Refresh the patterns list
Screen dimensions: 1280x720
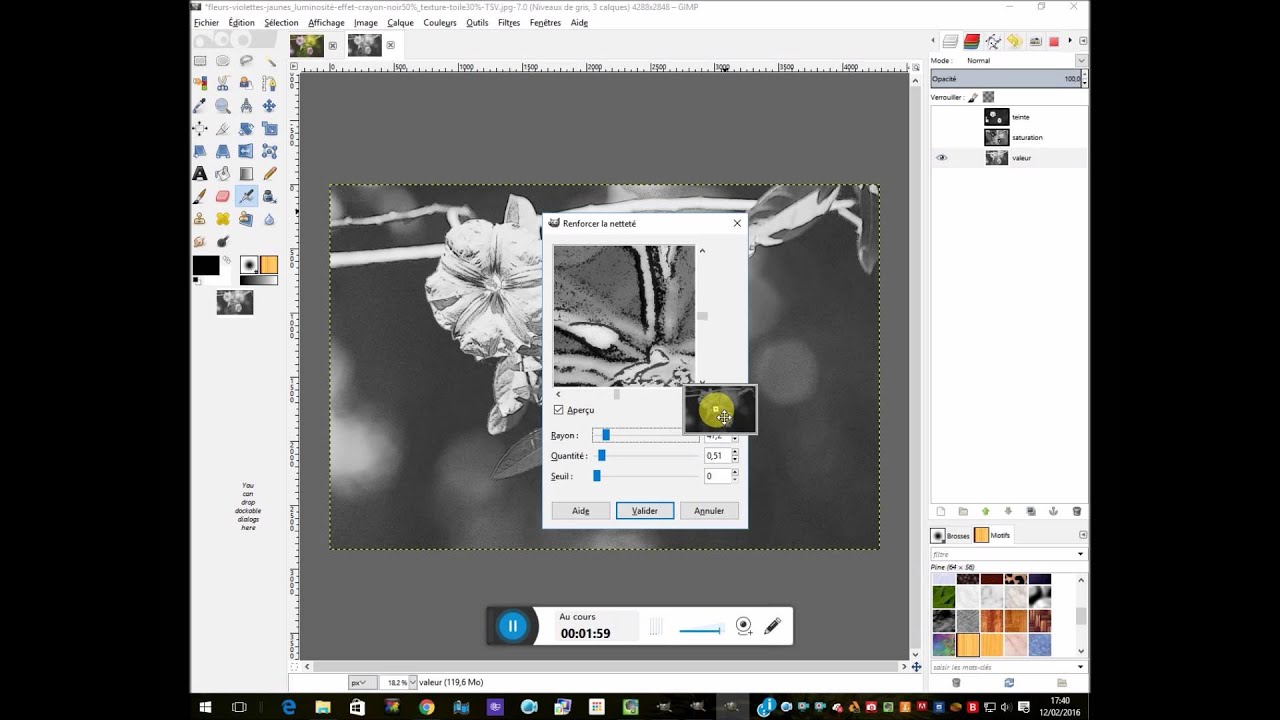pyautogui.click(x=1009, y=682)
